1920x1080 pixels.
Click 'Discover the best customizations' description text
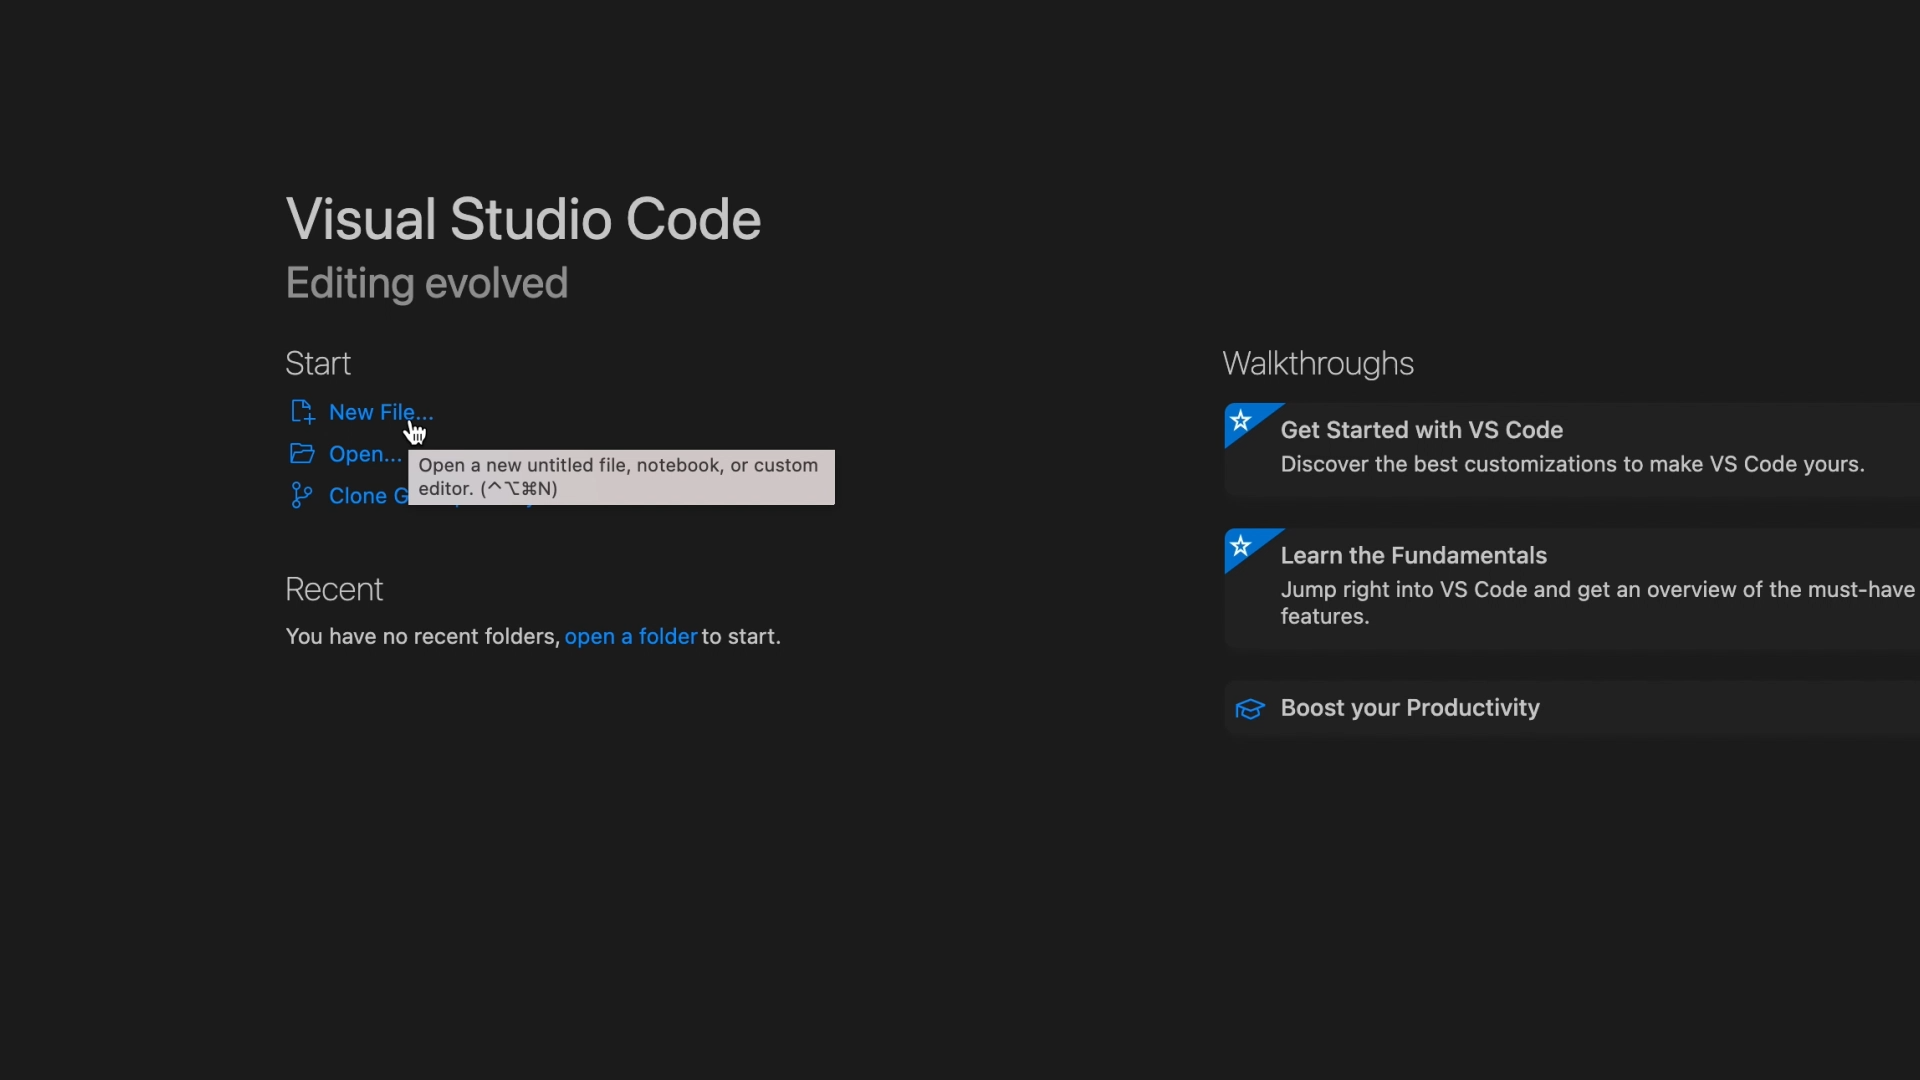(x=1573, y=465)
